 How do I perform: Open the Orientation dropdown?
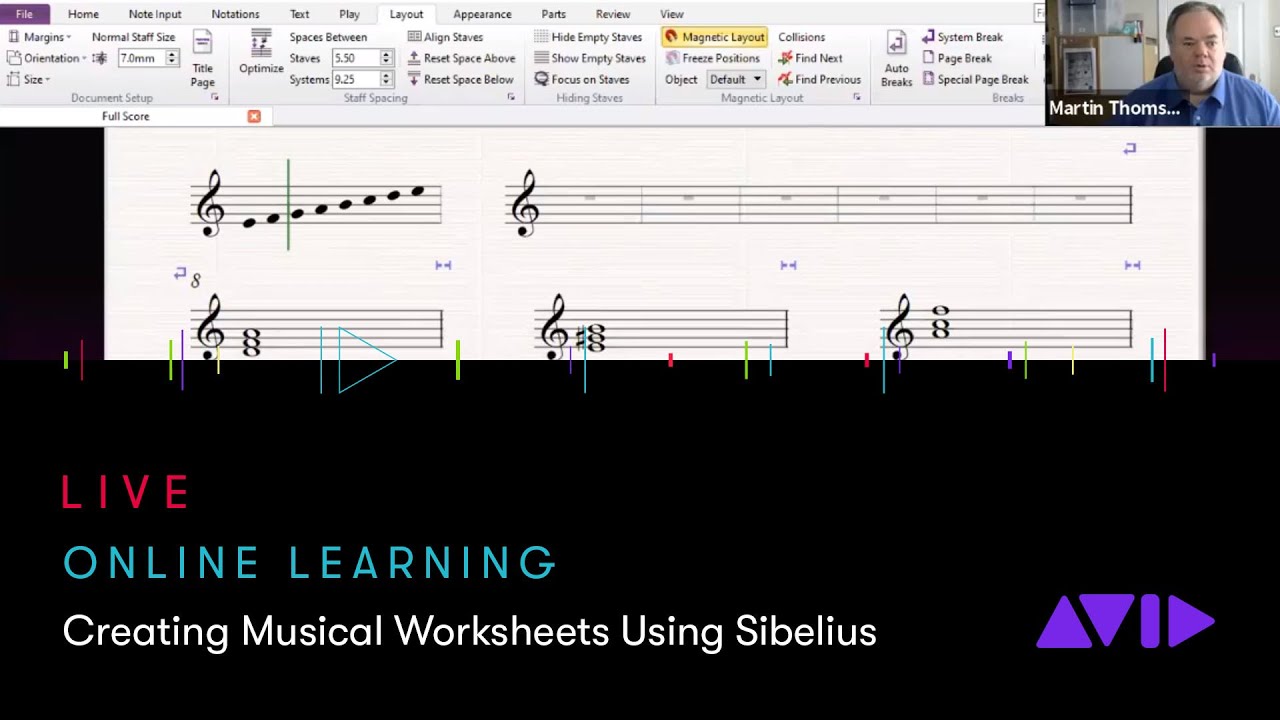click(47, 58)
